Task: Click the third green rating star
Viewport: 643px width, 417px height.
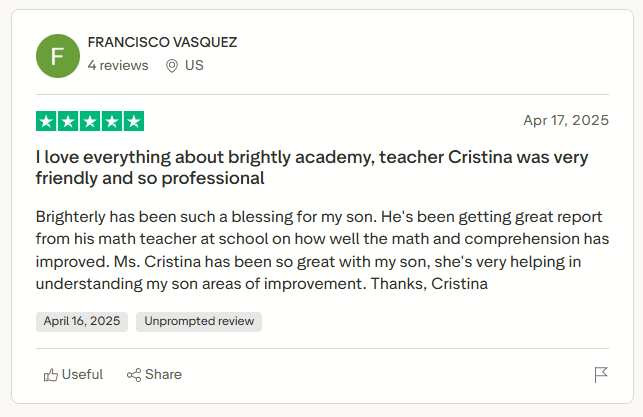Action: coord(90,121)
